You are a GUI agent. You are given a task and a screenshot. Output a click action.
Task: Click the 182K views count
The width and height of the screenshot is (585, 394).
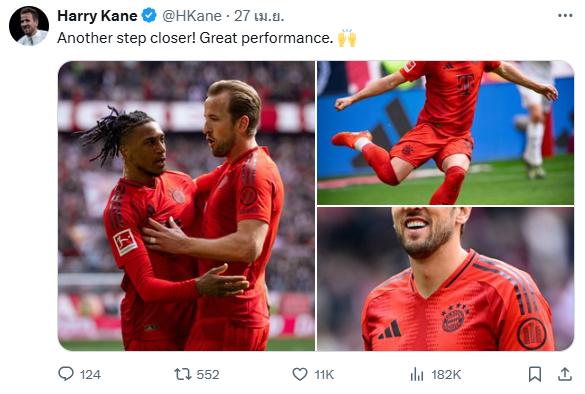coord(446,374)
